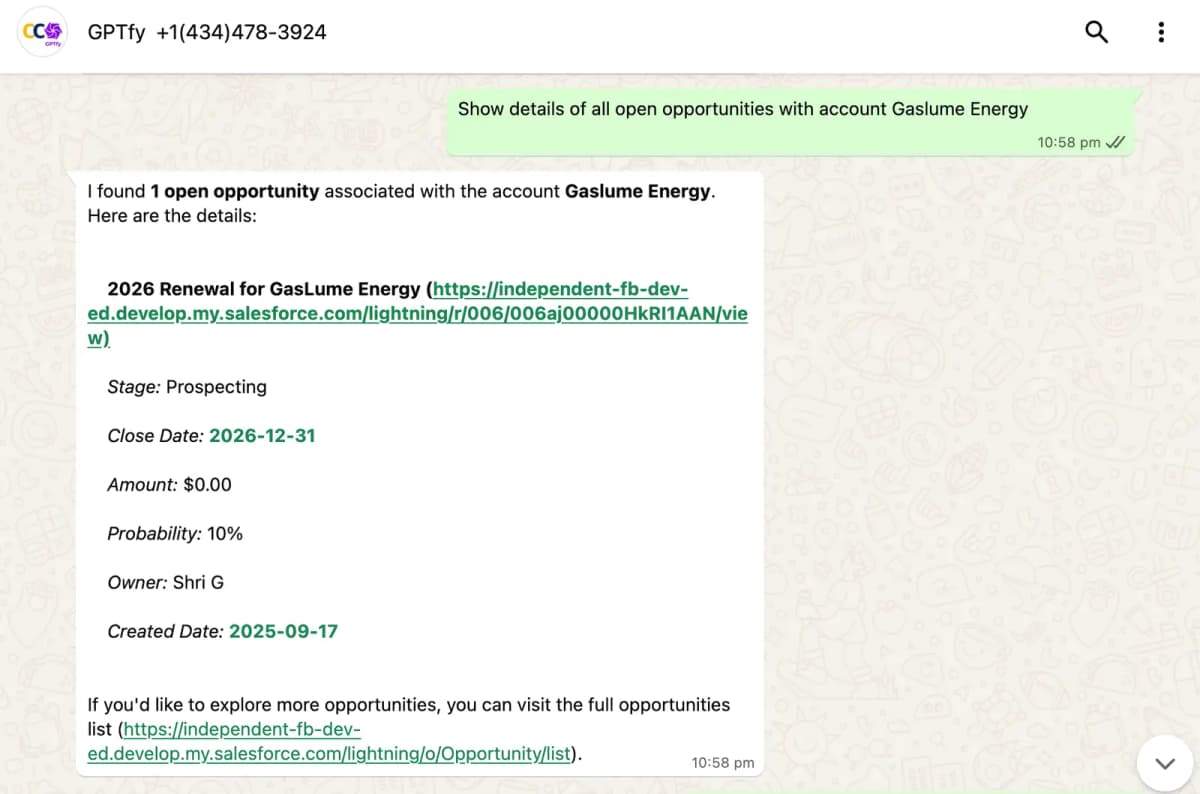Image resolution: width=1200 pixels, height=794 pixels.
Task: Click the Close Date 2026-12-31 link
Action: (x=262, y=436)
